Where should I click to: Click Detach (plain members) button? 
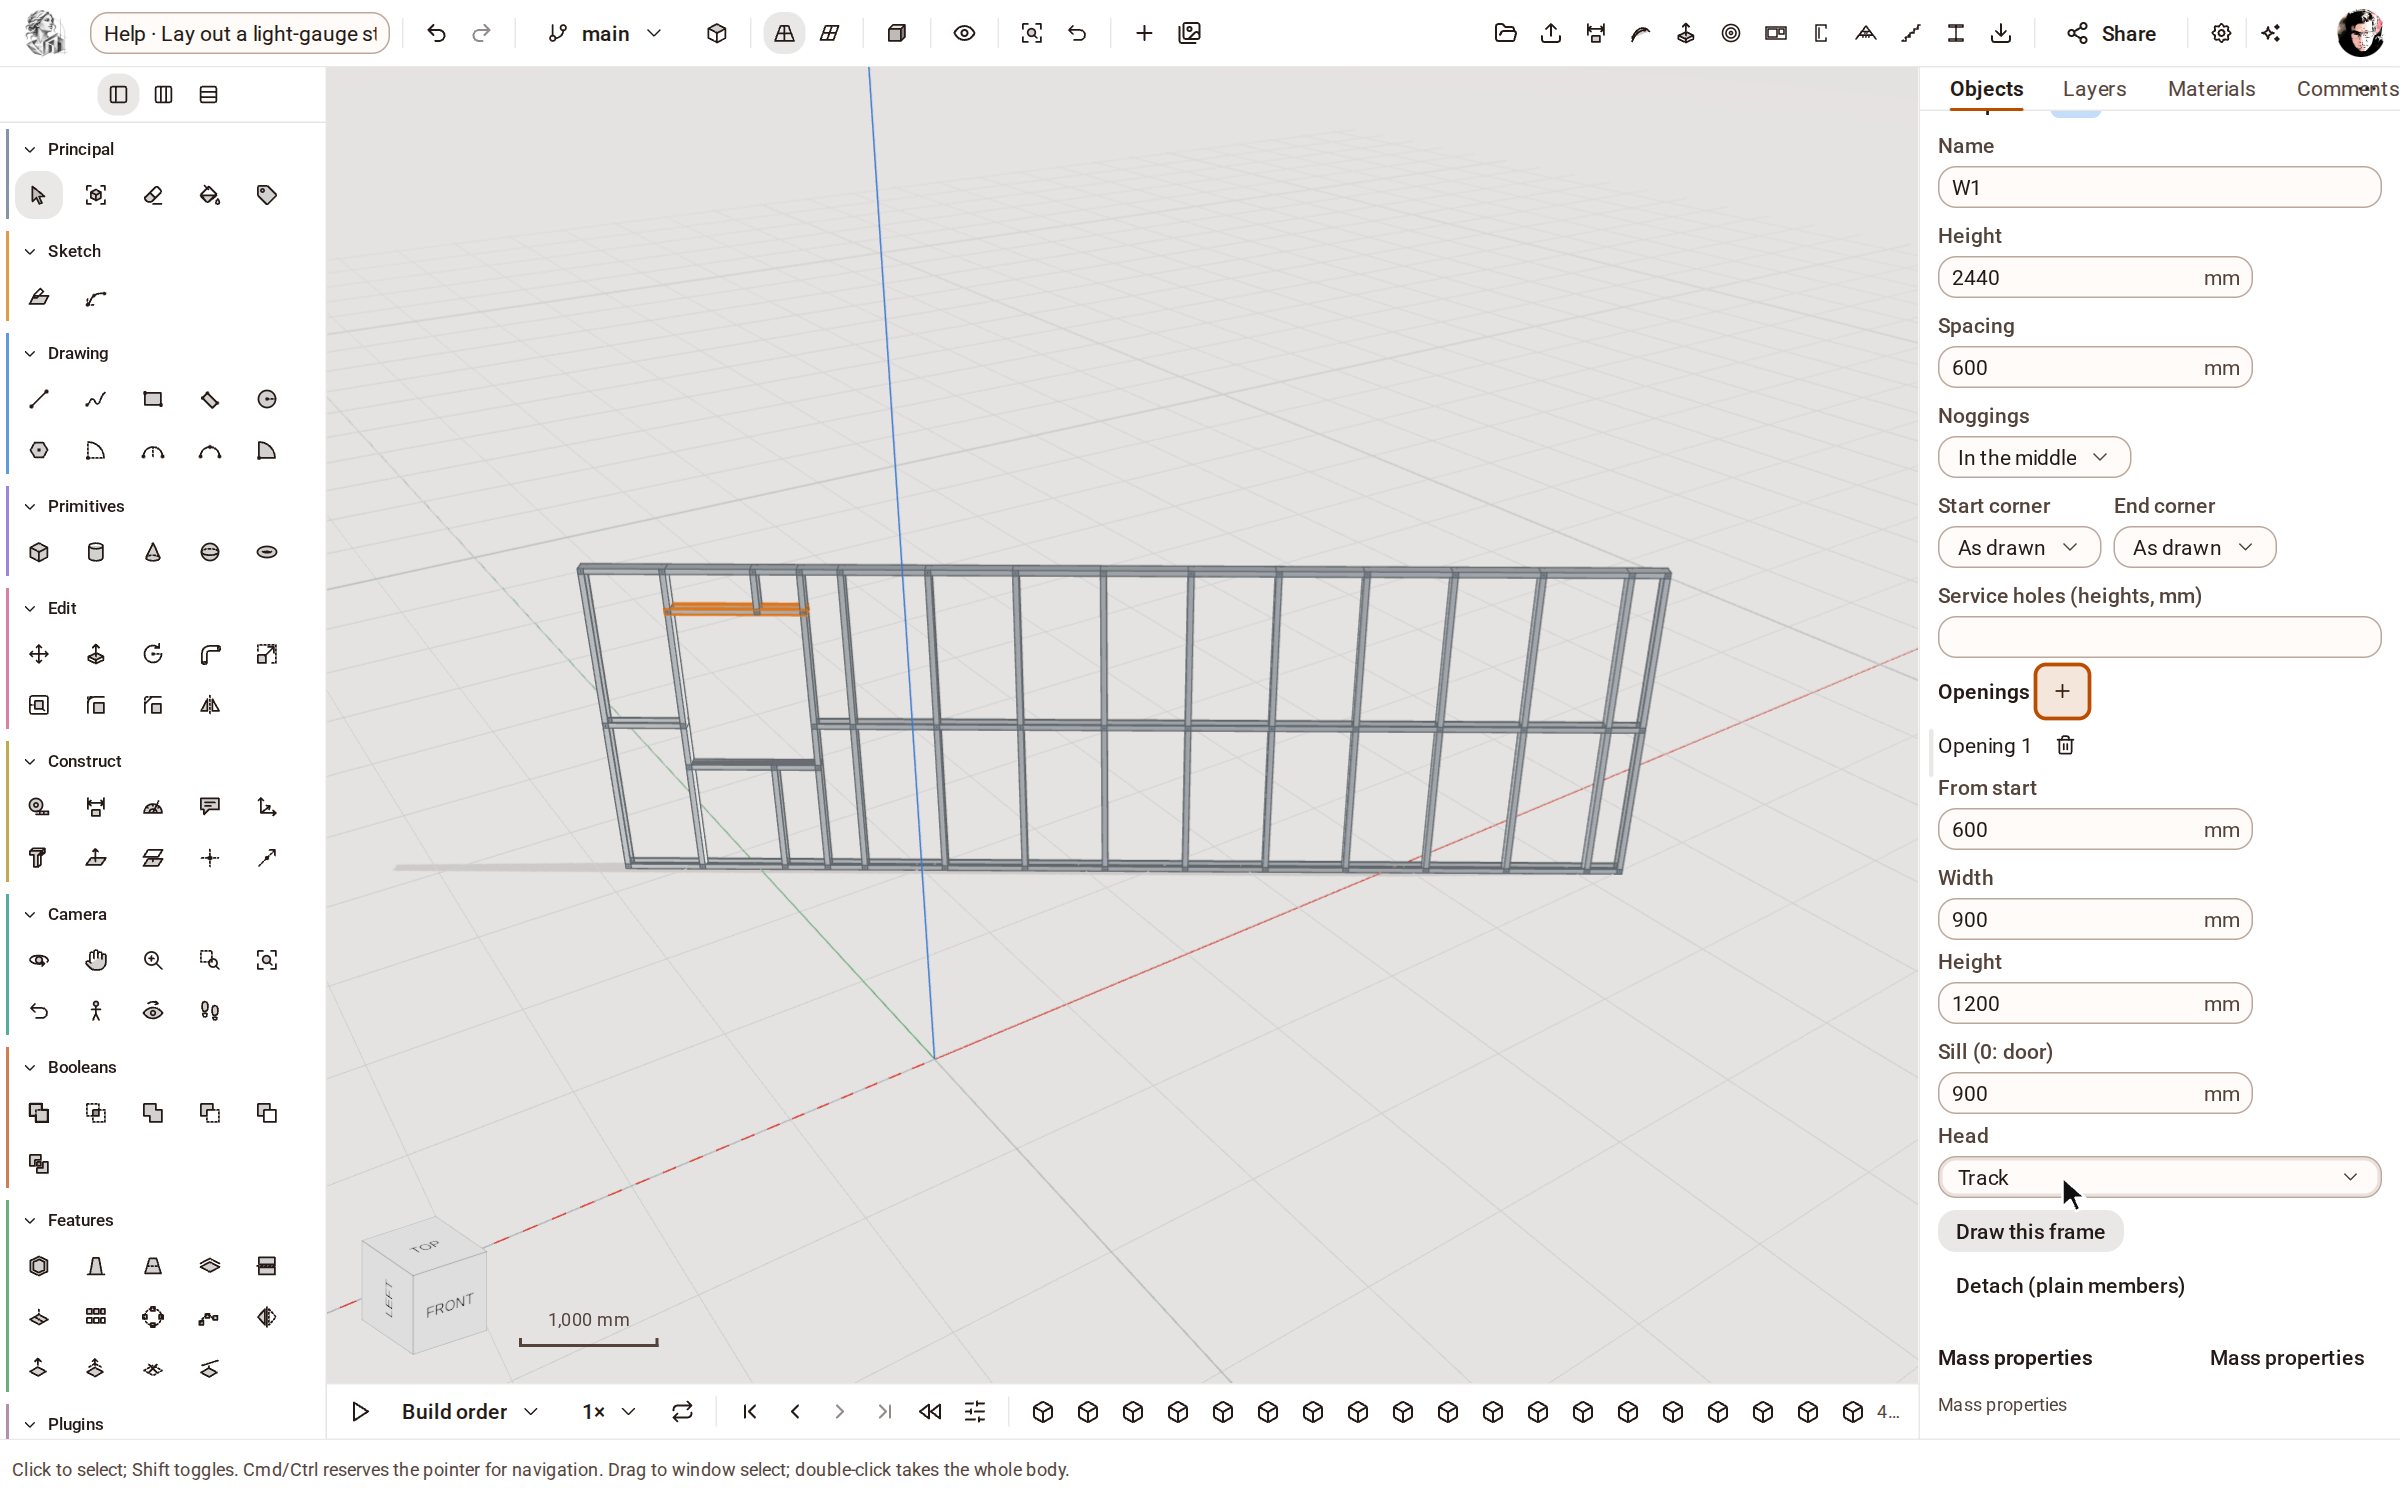coord(2070,1285)
